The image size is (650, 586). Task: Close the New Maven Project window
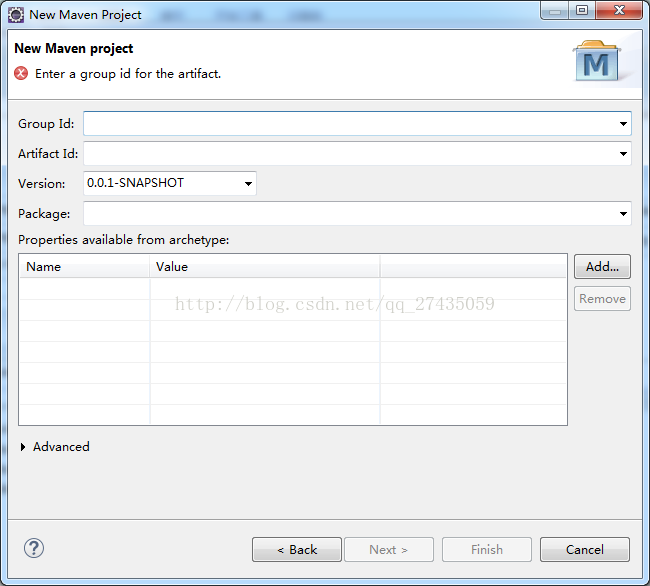[x=619, y=10]
